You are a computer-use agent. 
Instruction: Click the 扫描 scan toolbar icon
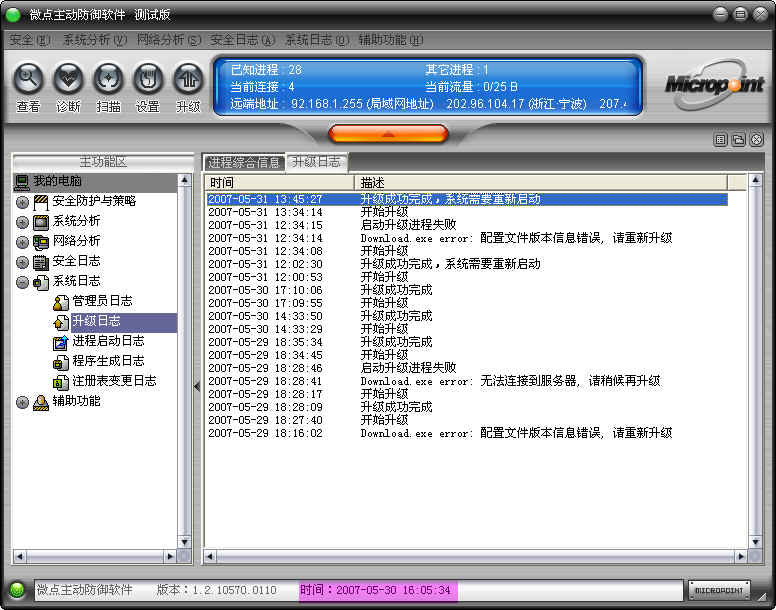click(x=108, y=78)
